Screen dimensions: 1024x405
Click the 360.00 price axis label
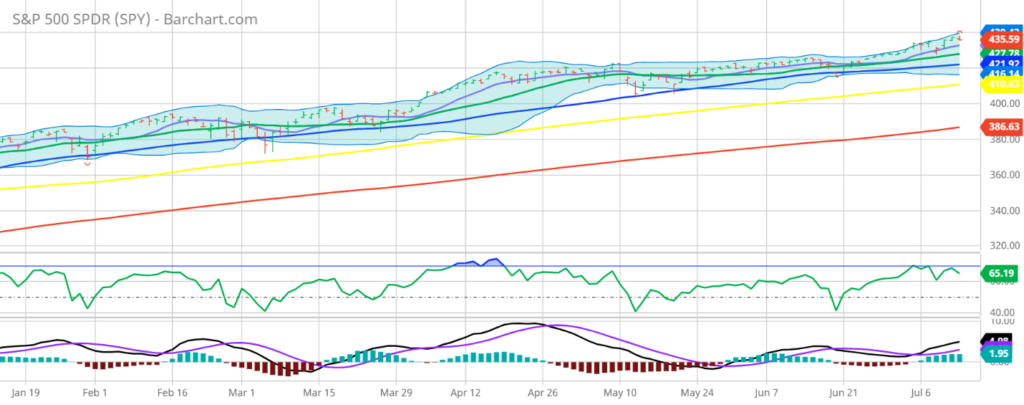coord(1003,175)
